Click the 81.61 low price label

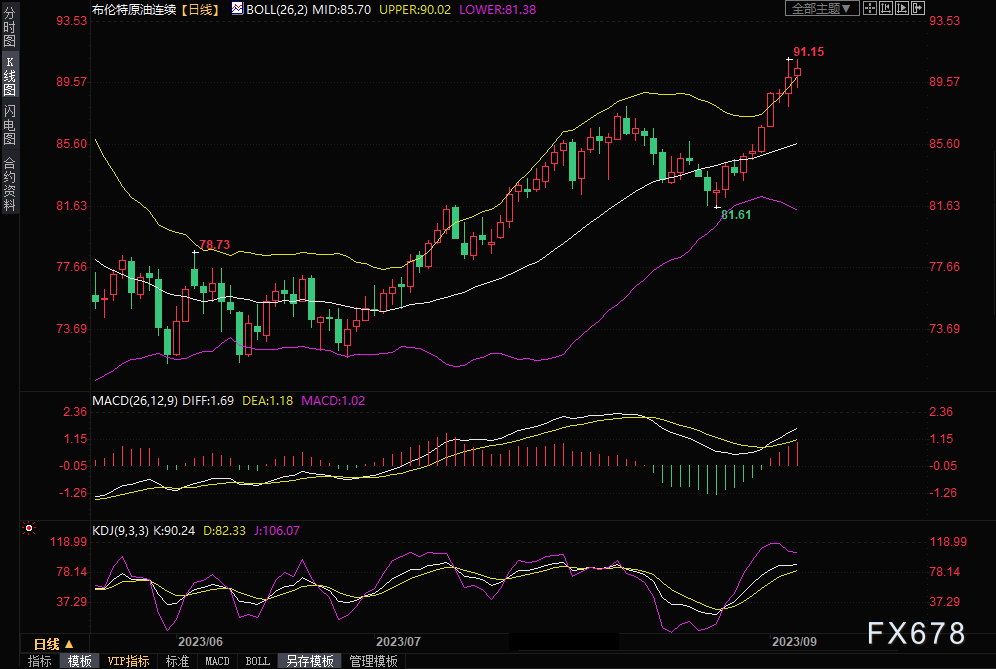736,215
